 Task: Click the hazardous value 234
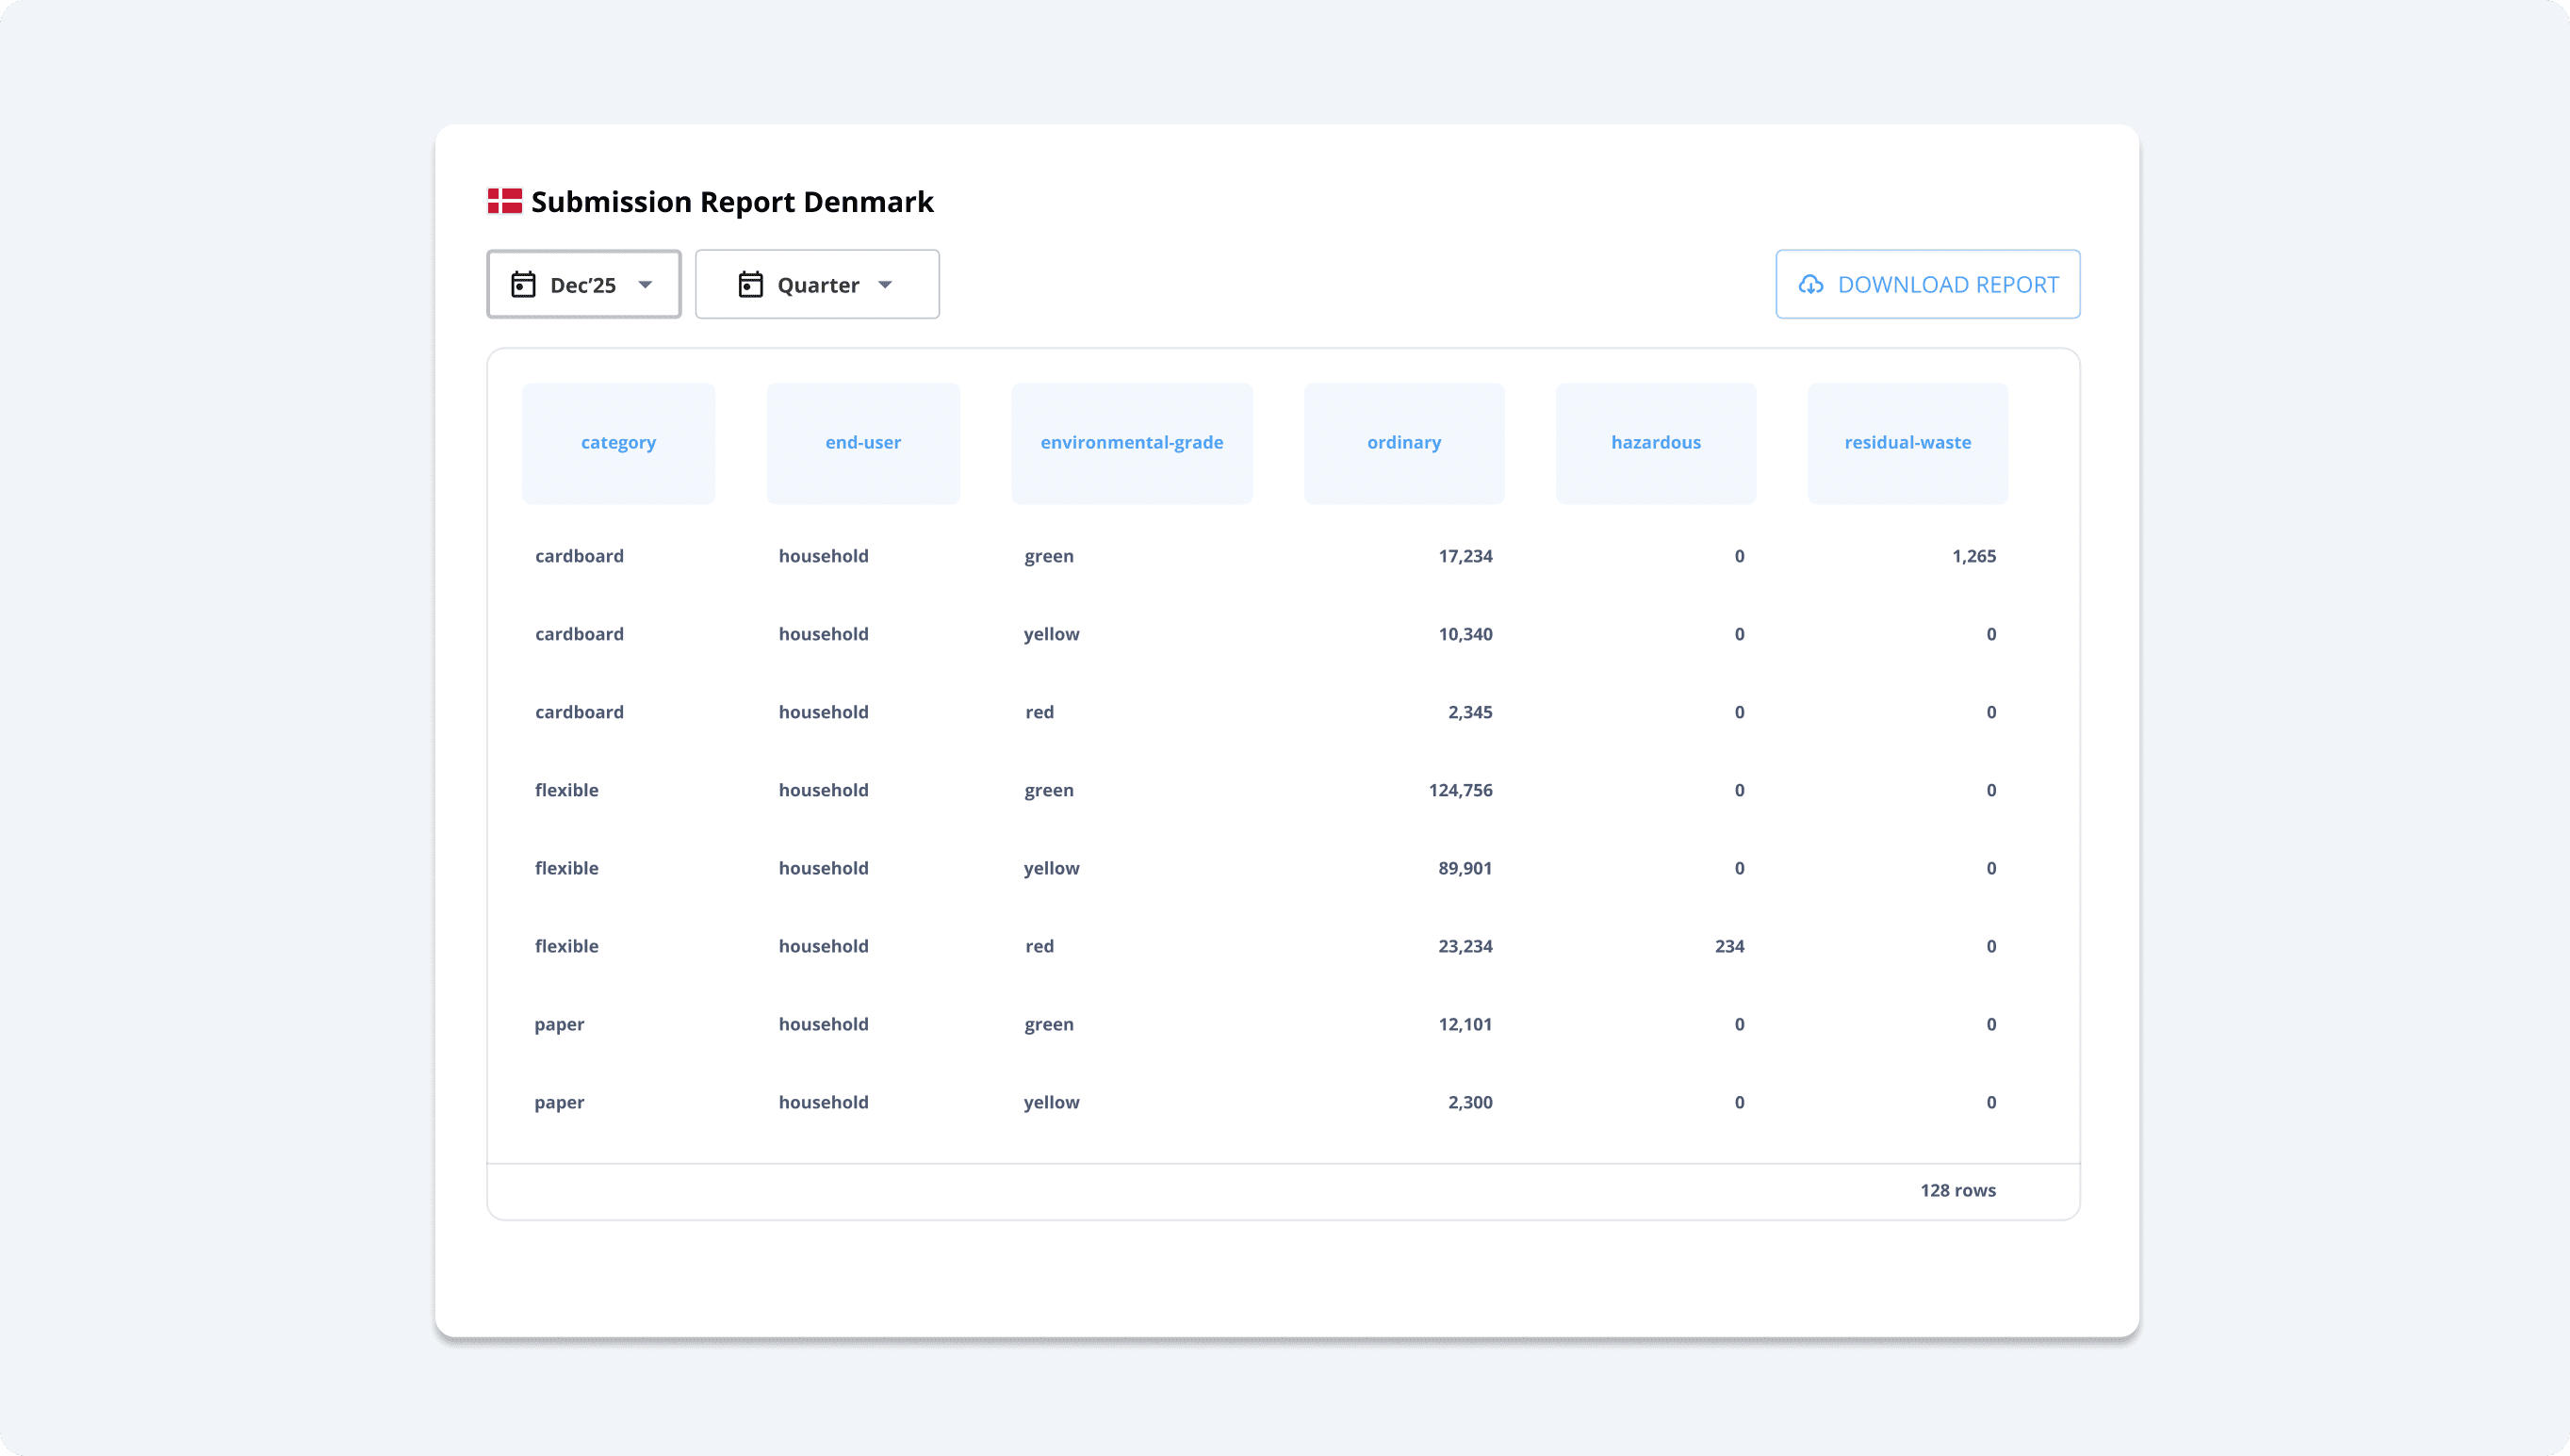tap(1729, 946)
